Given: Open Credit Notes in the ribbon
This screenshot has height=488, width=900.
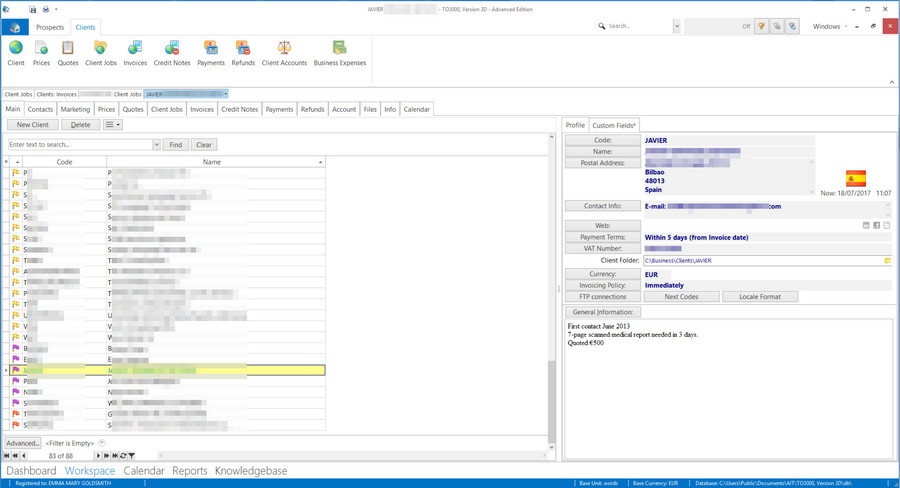Looking at the screenshot, I should tap(171, 52).
